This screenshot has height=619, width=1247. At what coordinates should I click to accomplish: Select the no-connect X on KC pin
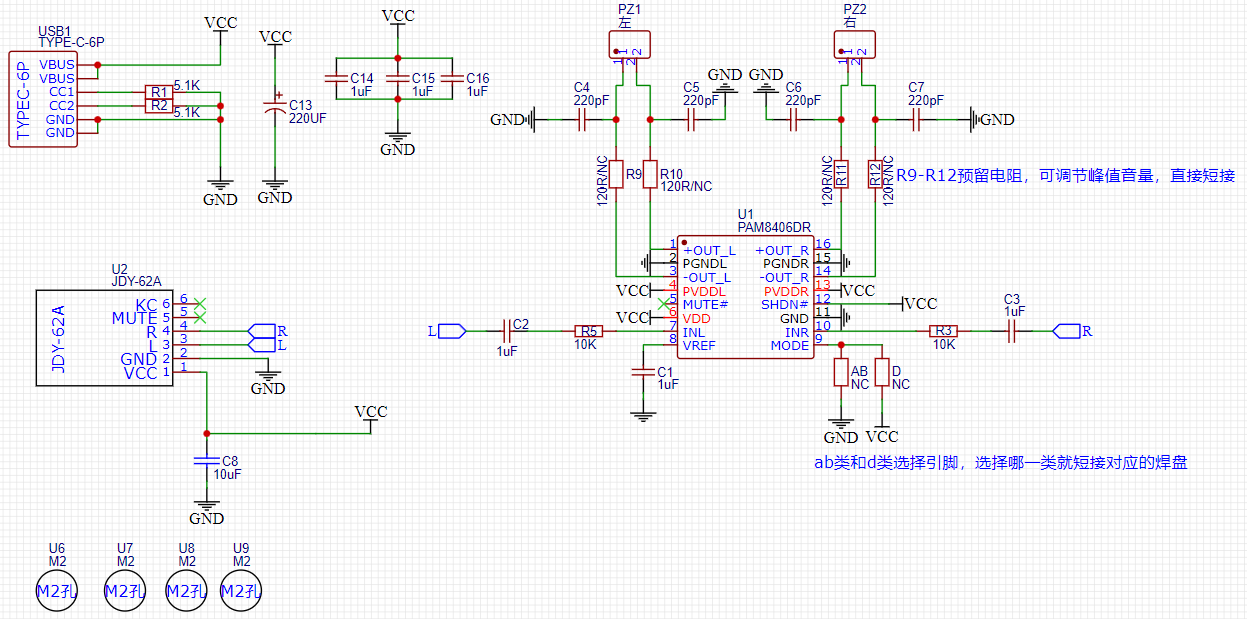point(200,302)
